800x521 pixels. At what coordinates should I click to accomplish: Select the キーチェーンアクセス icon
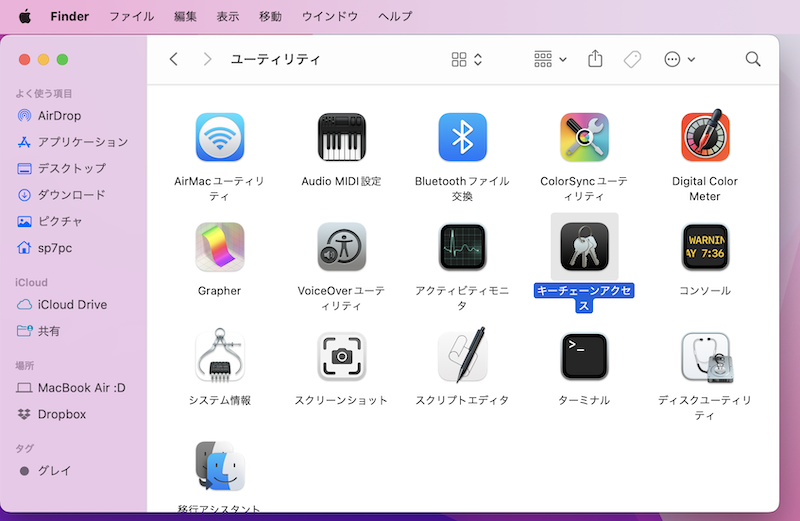[x=584, y=246]
